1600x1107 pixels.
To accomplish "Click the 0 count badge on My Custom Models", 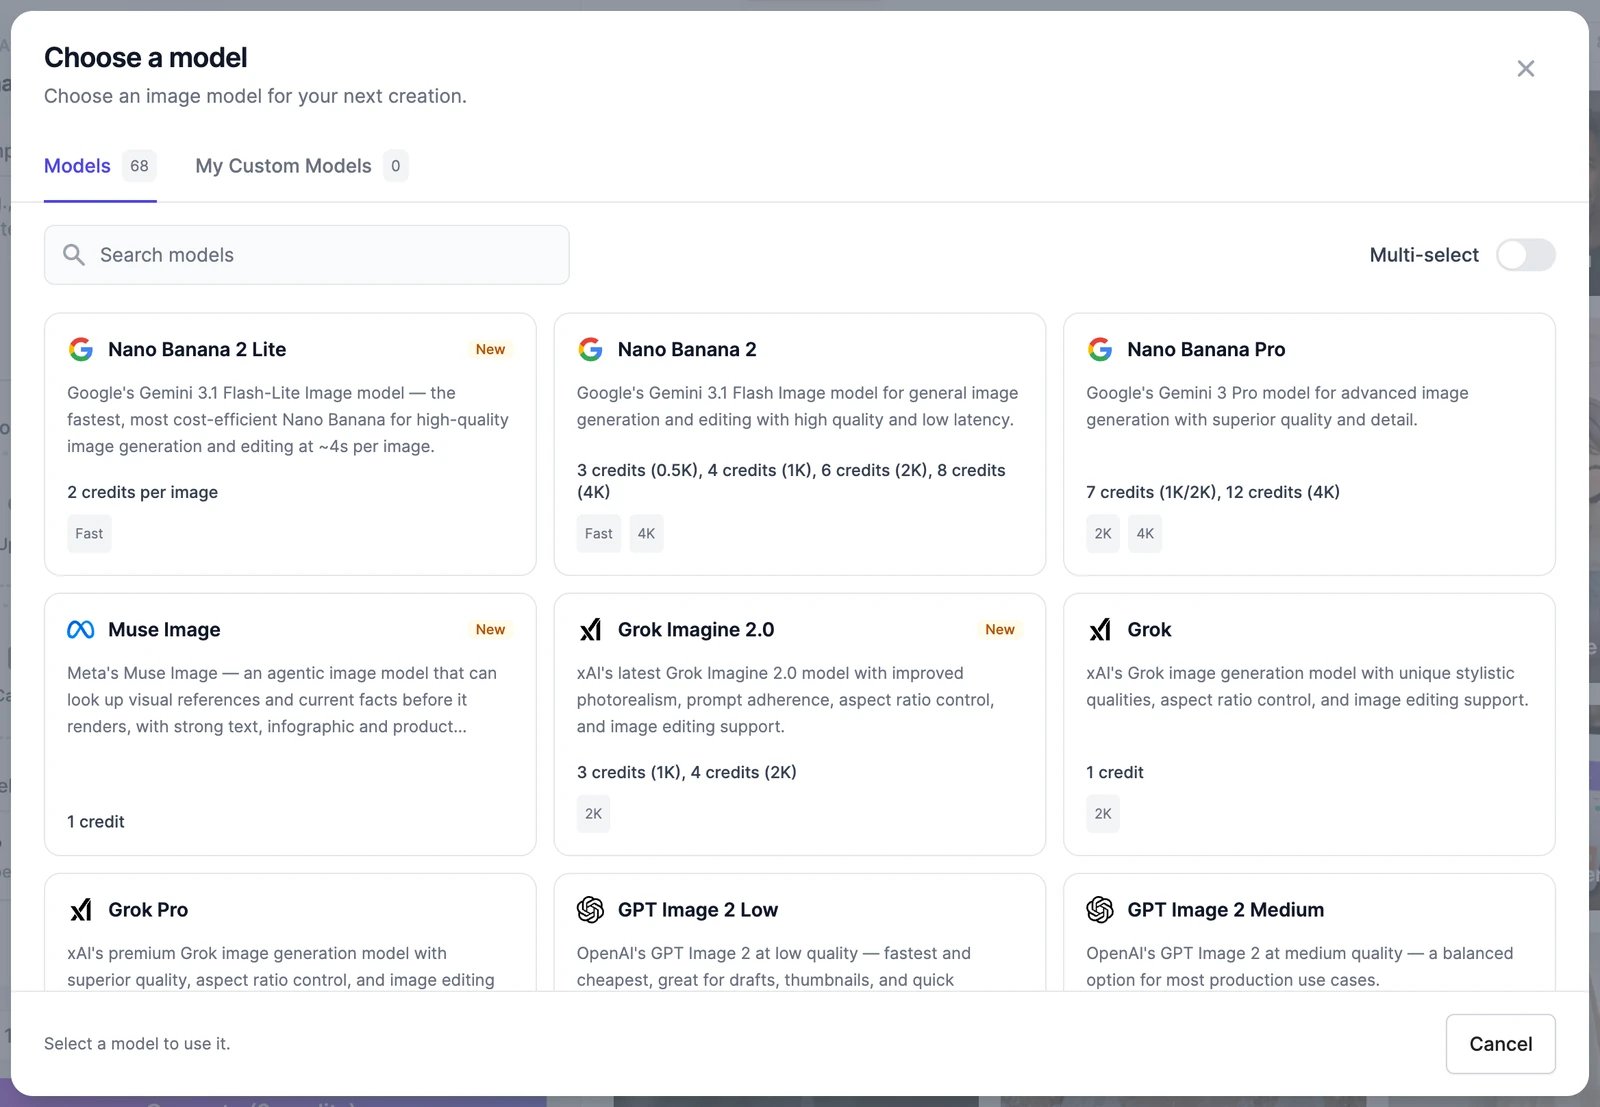I will 396,166.
